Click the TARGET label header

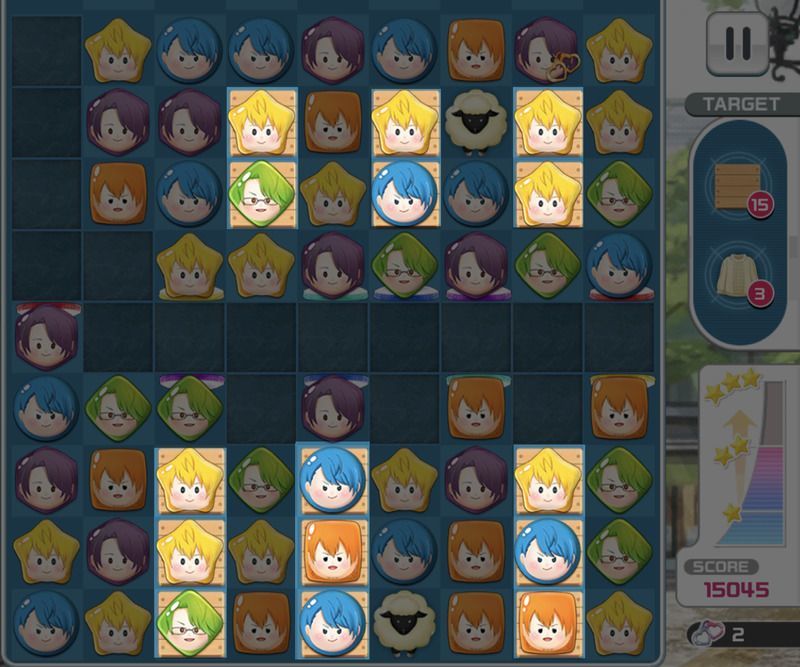(x=741, y=105)
